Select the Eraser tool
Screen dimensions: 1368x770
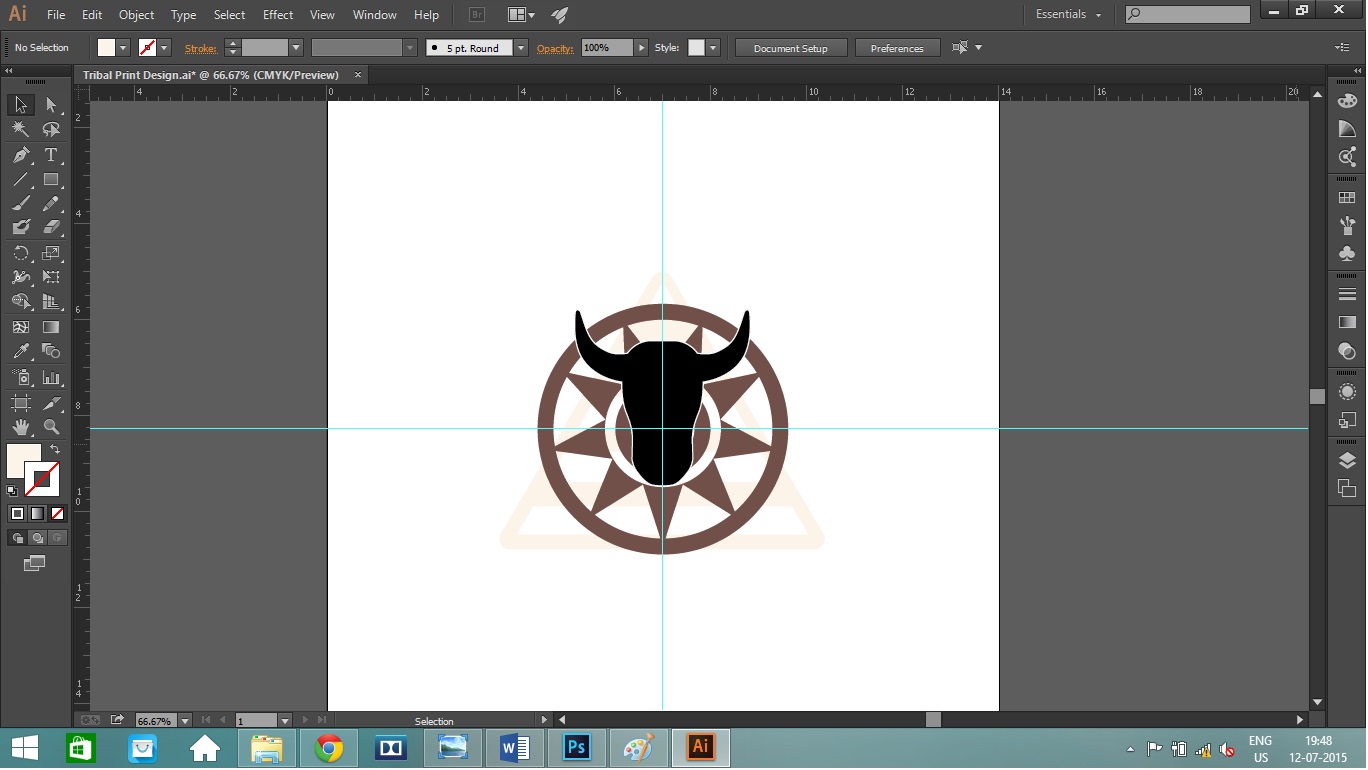(51, 228)
